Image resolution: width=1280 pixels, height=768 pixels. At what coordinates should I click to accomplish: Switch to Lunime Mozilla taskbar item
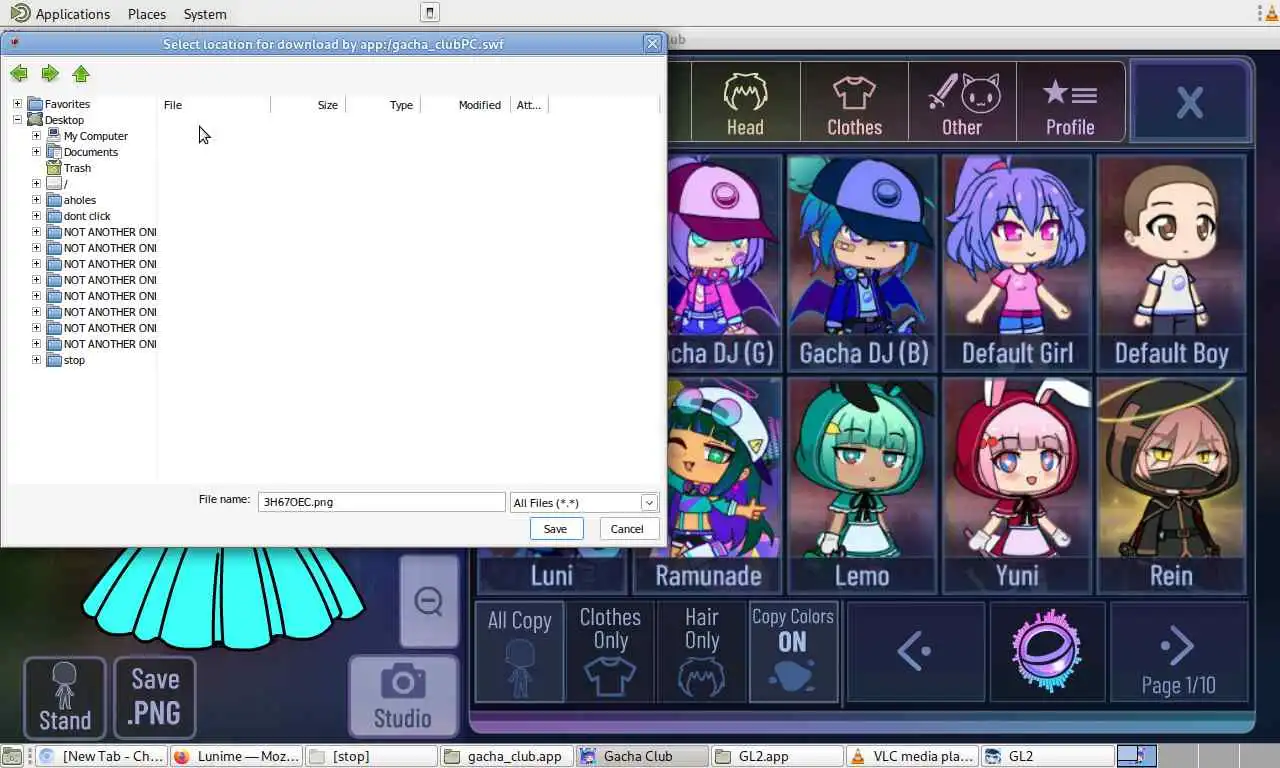[237, 756]
